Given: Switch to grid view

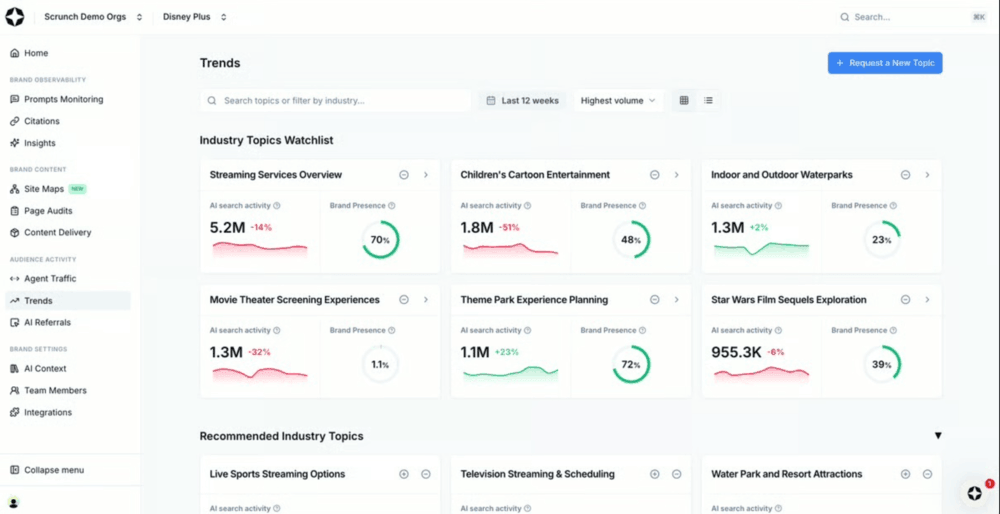Looking at the screenshot, I should pyautogui.click(x=684, y=101).
